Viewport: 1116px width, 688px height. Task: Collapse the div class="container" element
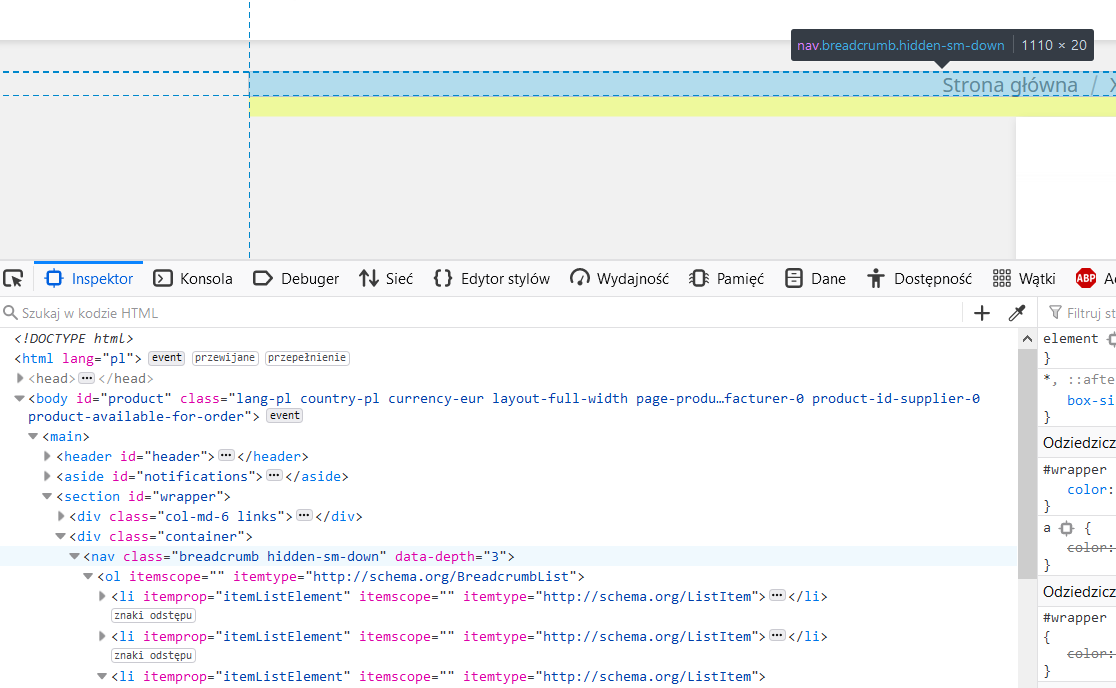60,536
